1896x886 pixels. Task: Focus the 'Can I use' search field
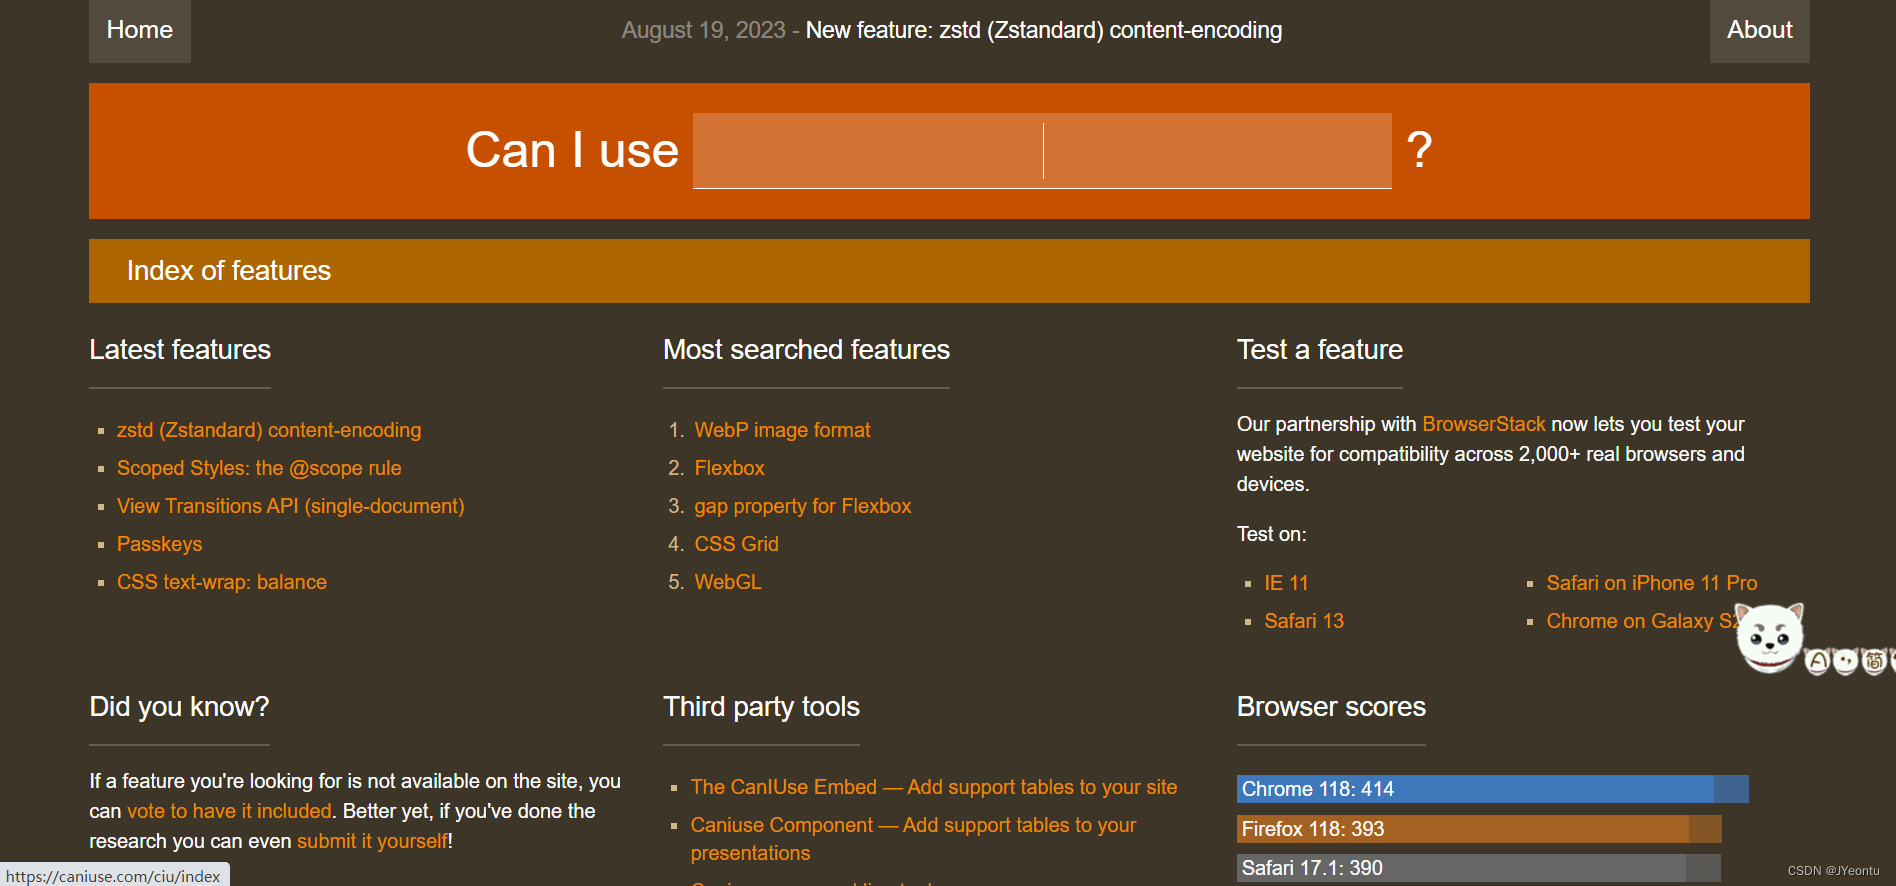[1041, 151]
